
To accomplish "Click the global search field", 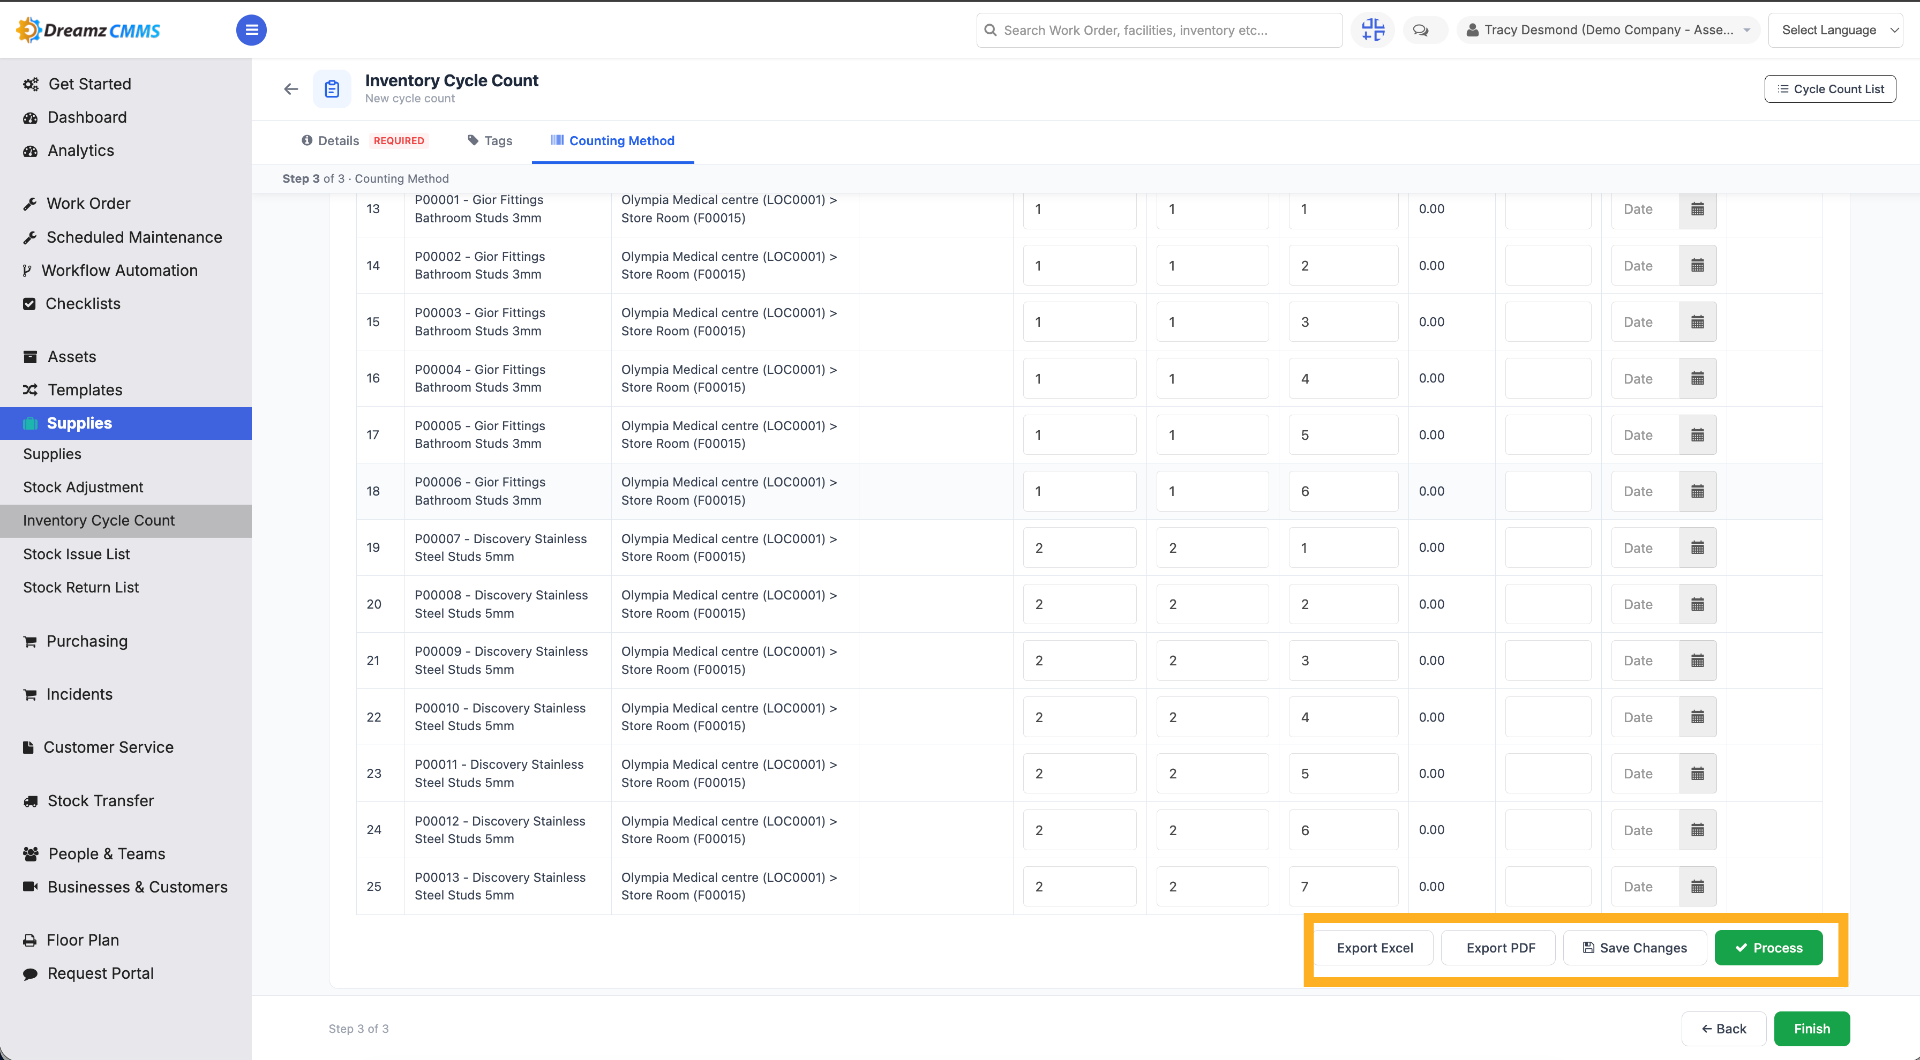I will tap(1159, 30).
